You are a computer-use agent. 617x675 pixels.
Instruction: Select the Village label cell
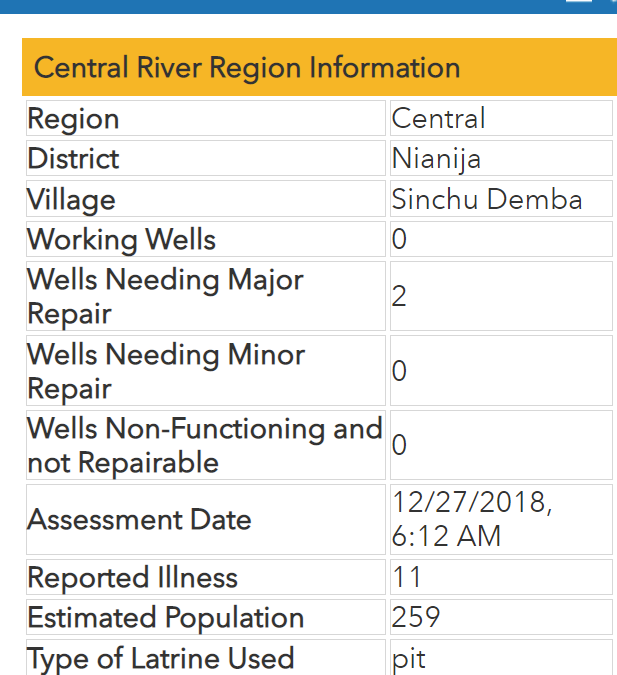coord(206,198)
